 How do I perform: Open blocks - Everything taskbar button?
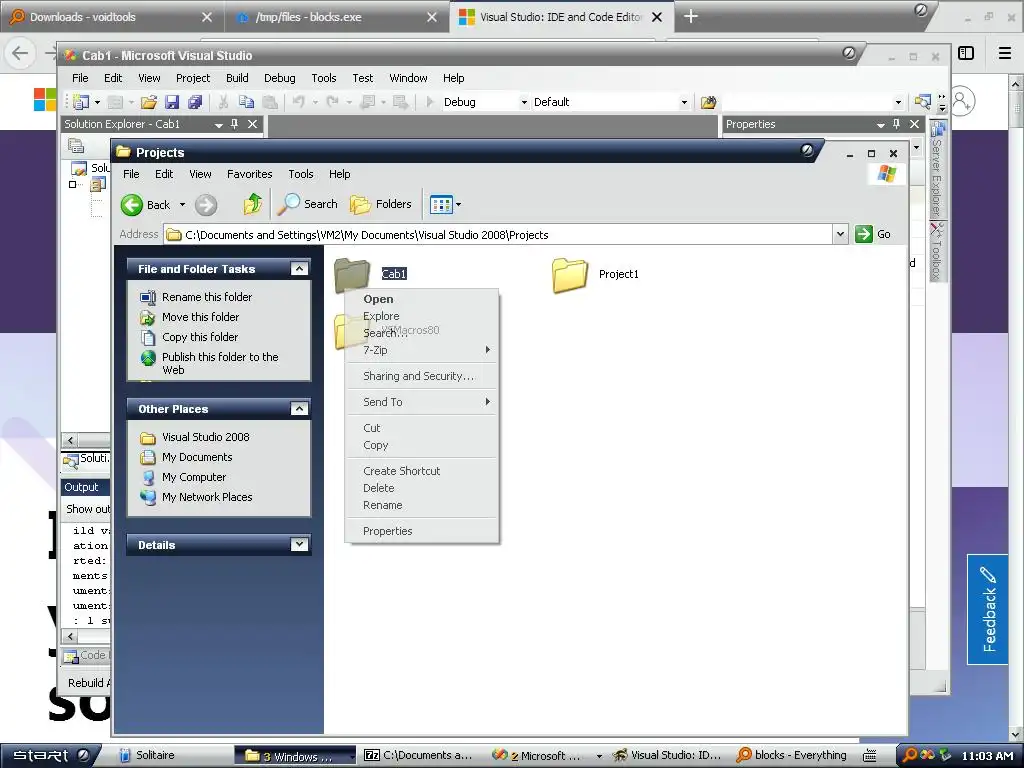coord(792,756)
